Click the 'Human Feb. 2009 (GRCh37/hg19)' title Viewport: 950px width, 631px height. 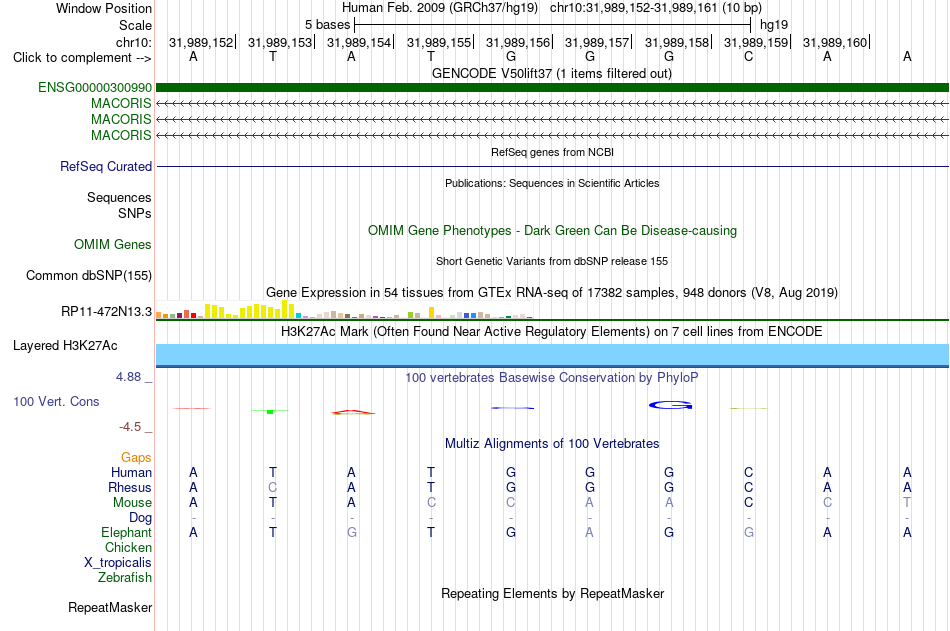pyautogui.click(x=440, y=8)
